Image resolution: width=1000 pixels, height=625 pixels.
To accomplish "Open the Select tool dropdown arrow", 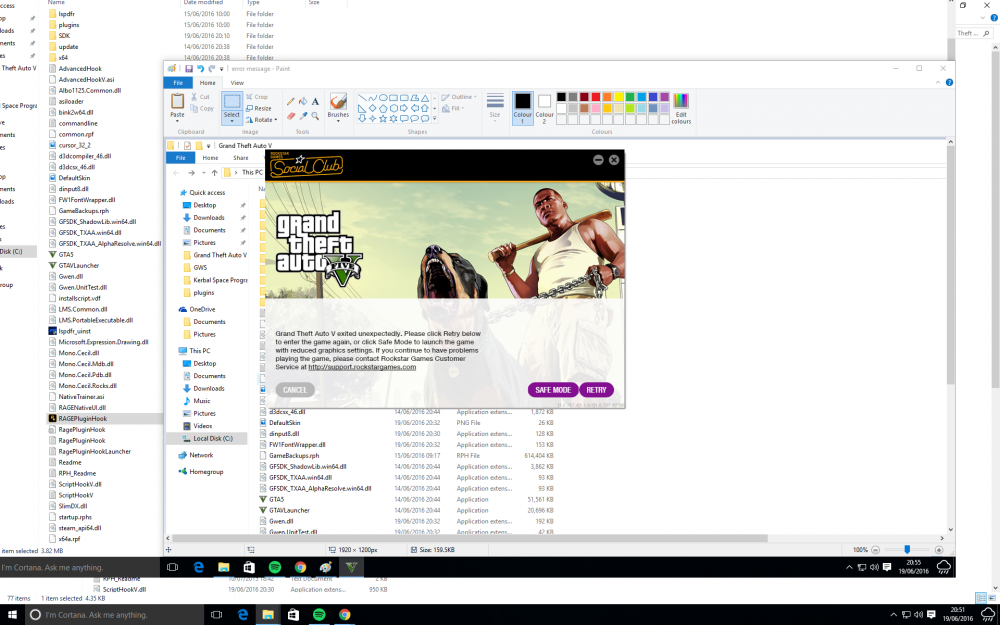I will (232, 121).
